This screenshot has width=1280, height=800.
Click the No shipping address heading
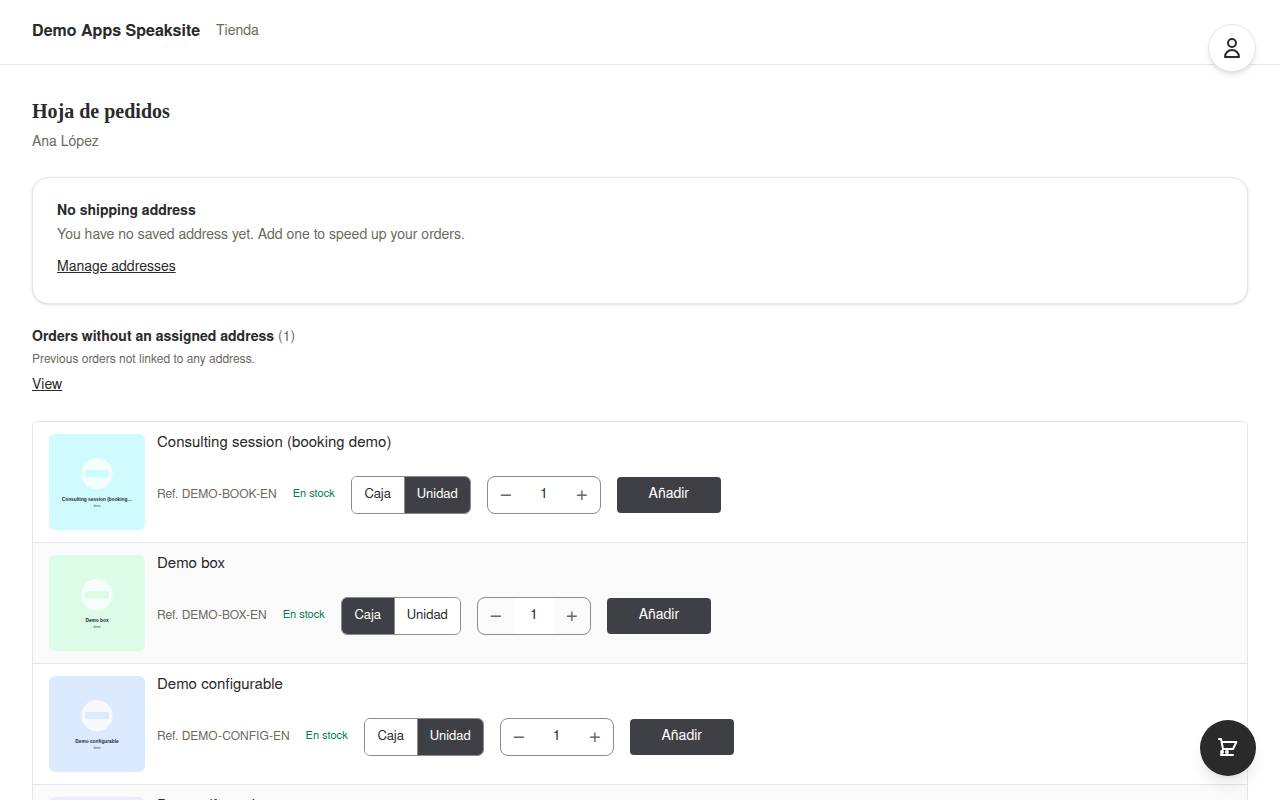(x=126, y=210)
